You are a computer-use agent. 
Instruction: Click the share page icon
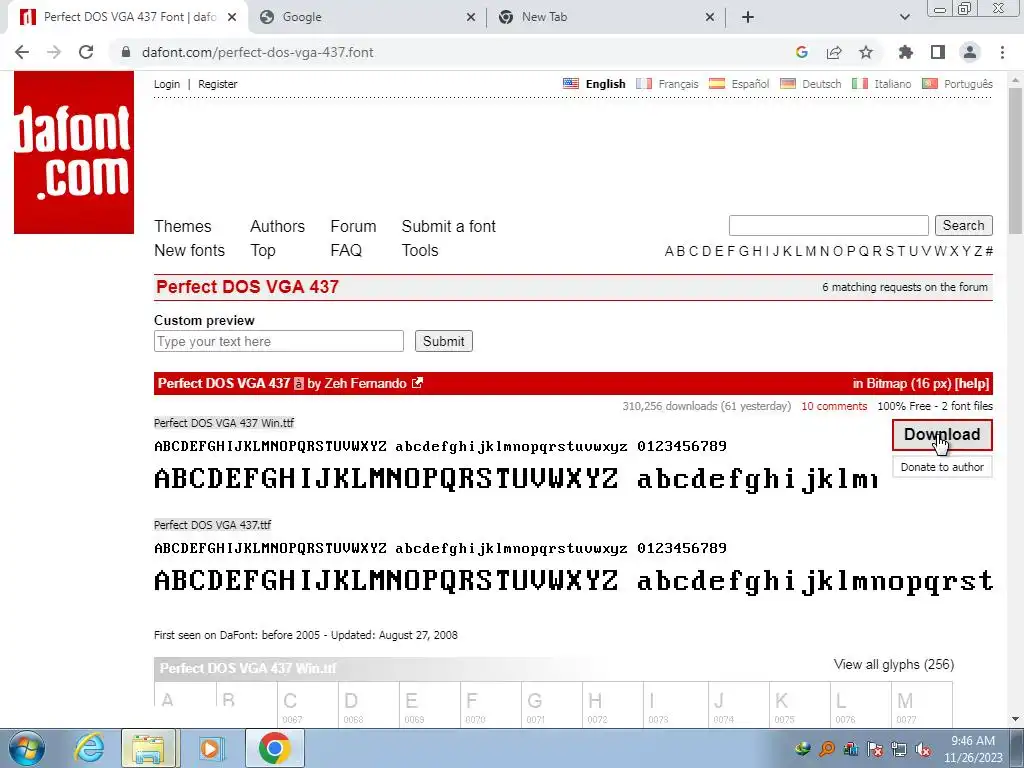[x=834, y=52]
